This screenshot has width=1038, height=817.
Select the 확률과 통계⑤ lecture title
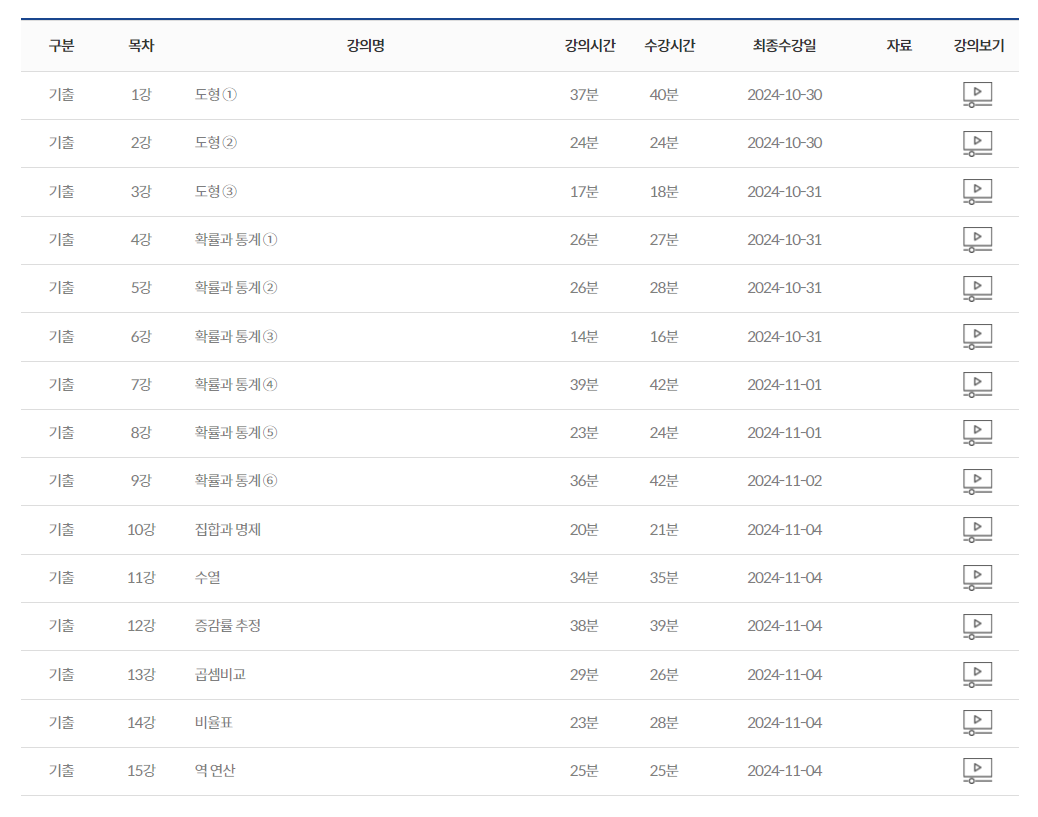tap(236, 433)
